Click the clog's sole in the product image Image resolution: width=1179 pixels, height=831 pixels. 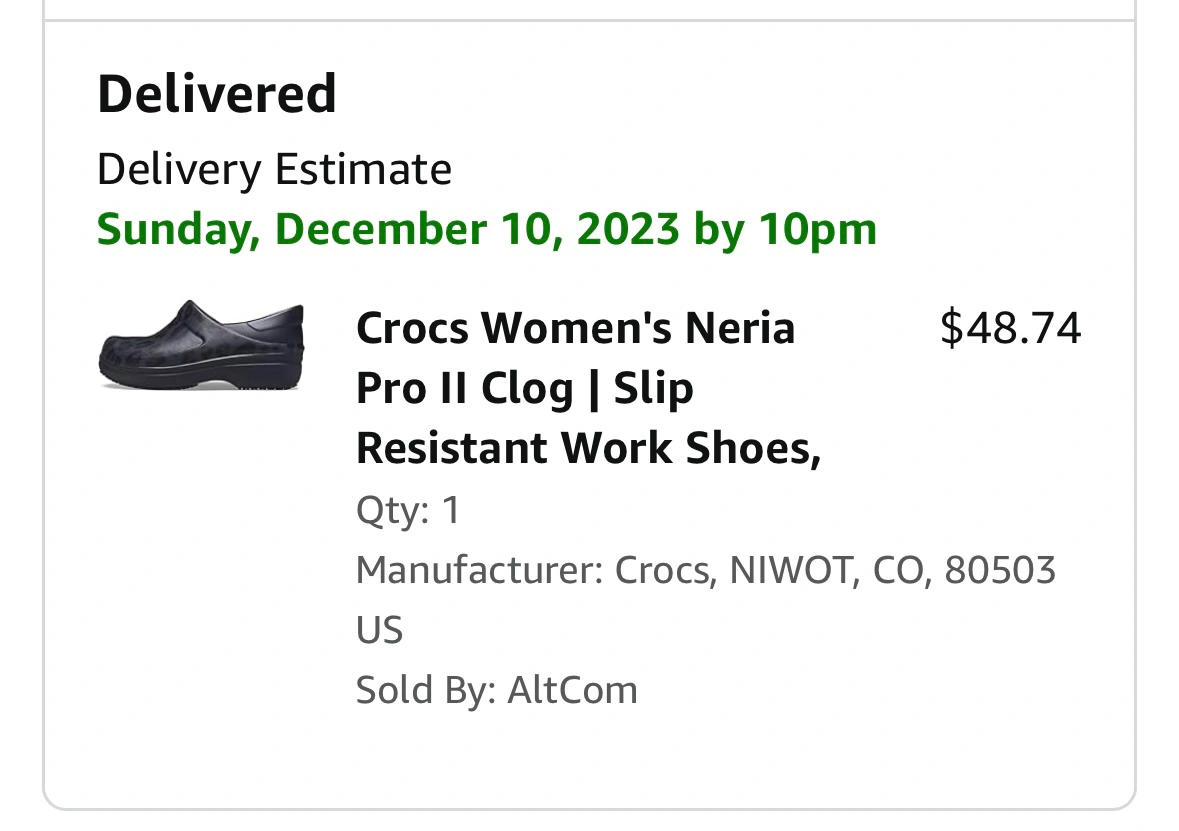(202, 380)
